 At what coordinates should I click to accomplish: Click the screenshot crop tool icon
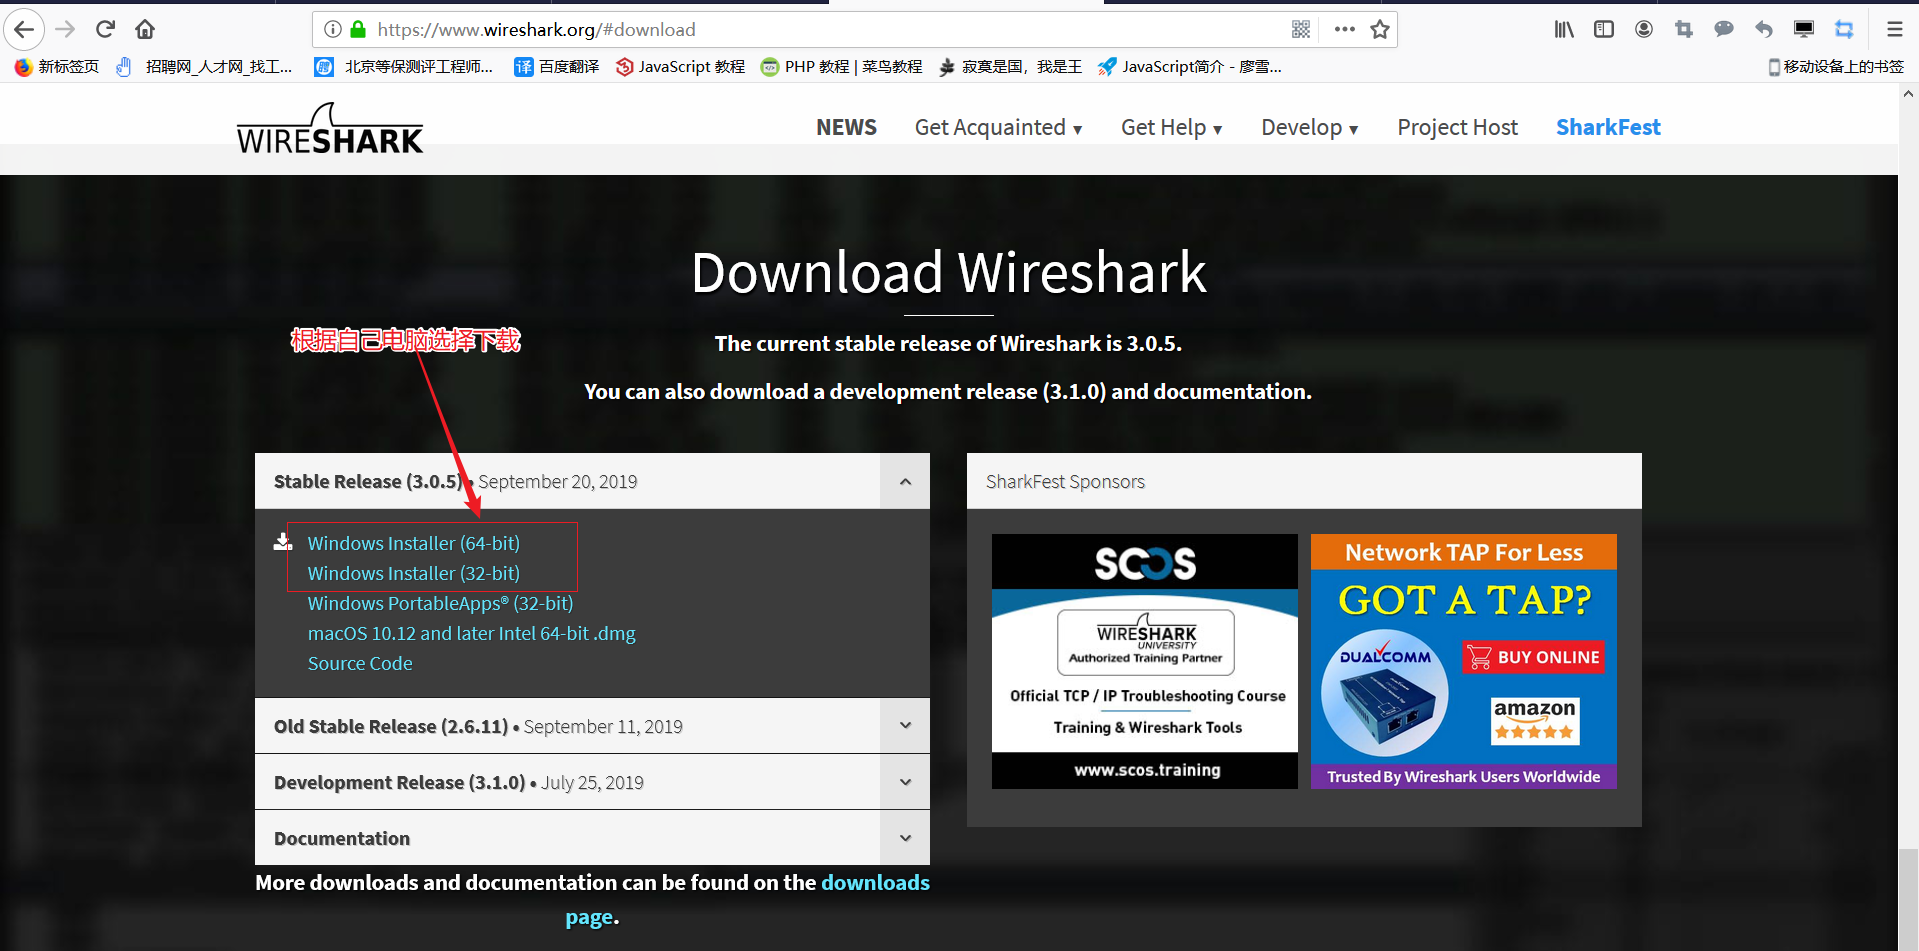click(x=1684, y=29)
